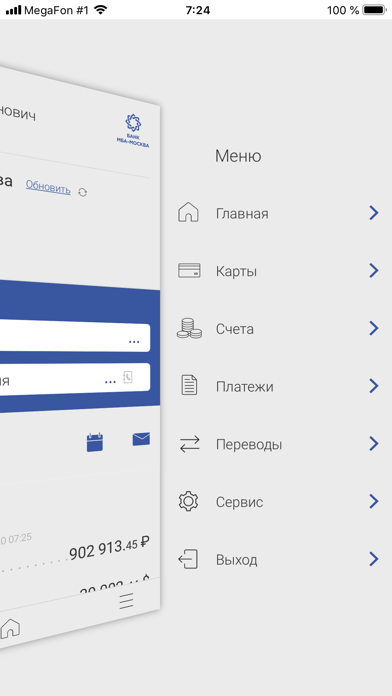Image resolution: width=392 pixels, height=696 pixels.
Task: Tap the hamburger menu icon at bottom
Action: click(127, 601)
